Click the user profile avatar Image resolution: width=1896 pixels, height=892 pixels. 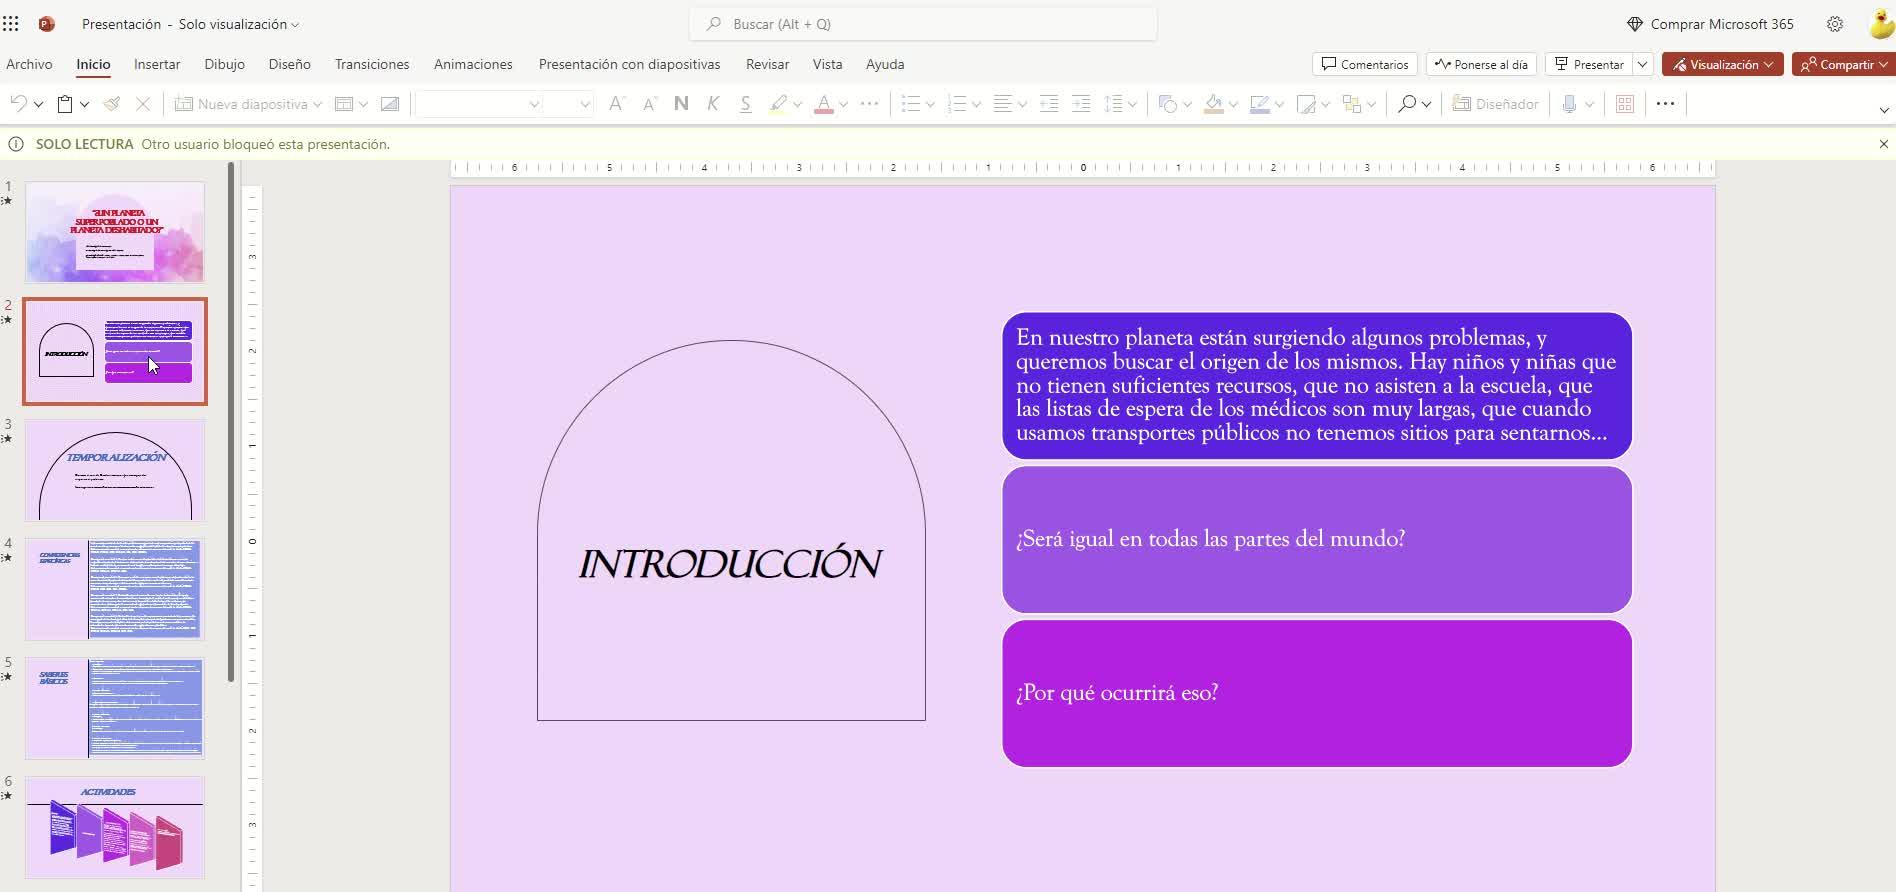(1880, 24)
